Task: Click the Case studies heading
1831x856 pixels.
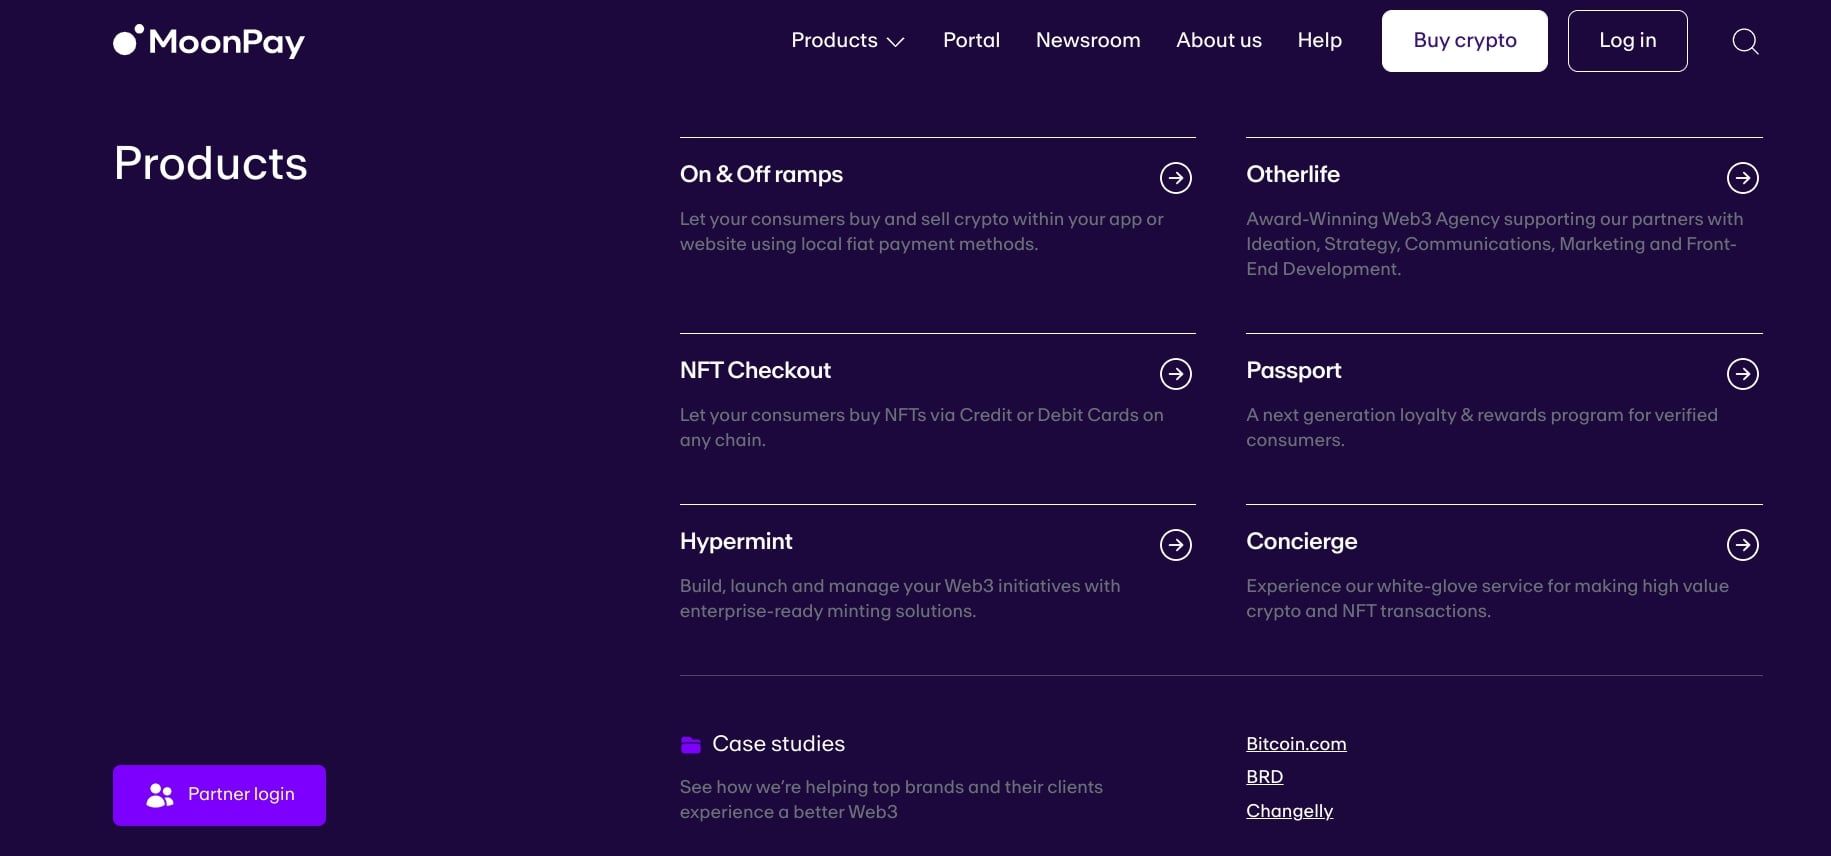Action: coord(778,744)
